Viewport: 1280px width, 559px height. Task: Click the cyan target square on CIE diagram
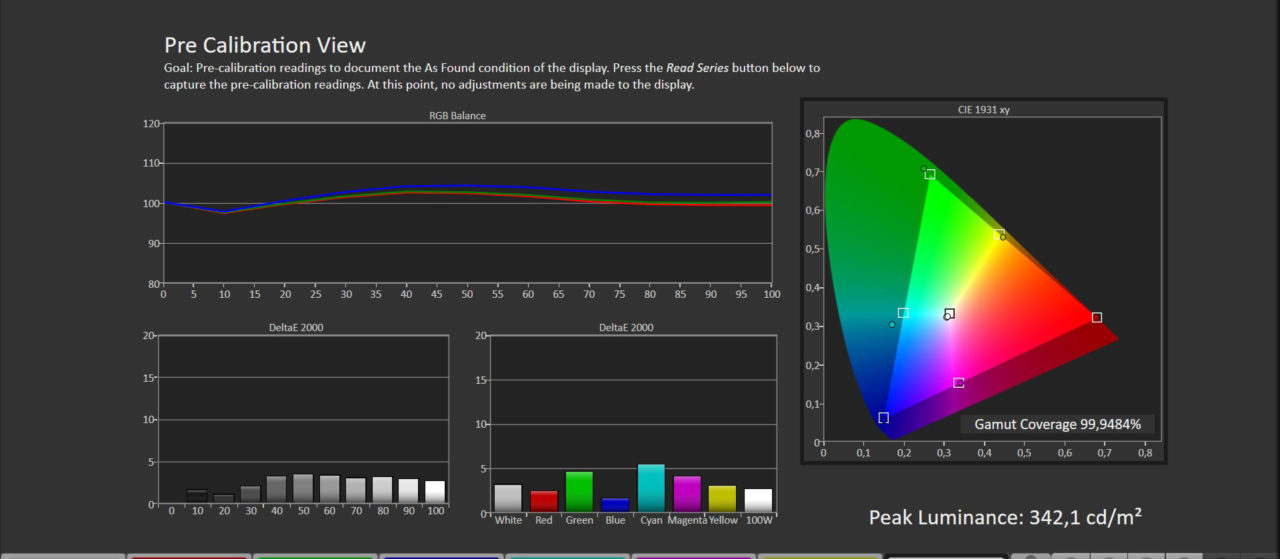coord(903,313)
